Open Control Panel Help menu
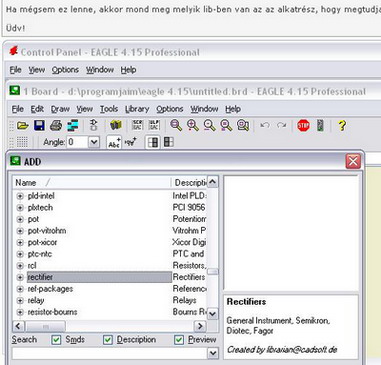 (x=128, y=70)
